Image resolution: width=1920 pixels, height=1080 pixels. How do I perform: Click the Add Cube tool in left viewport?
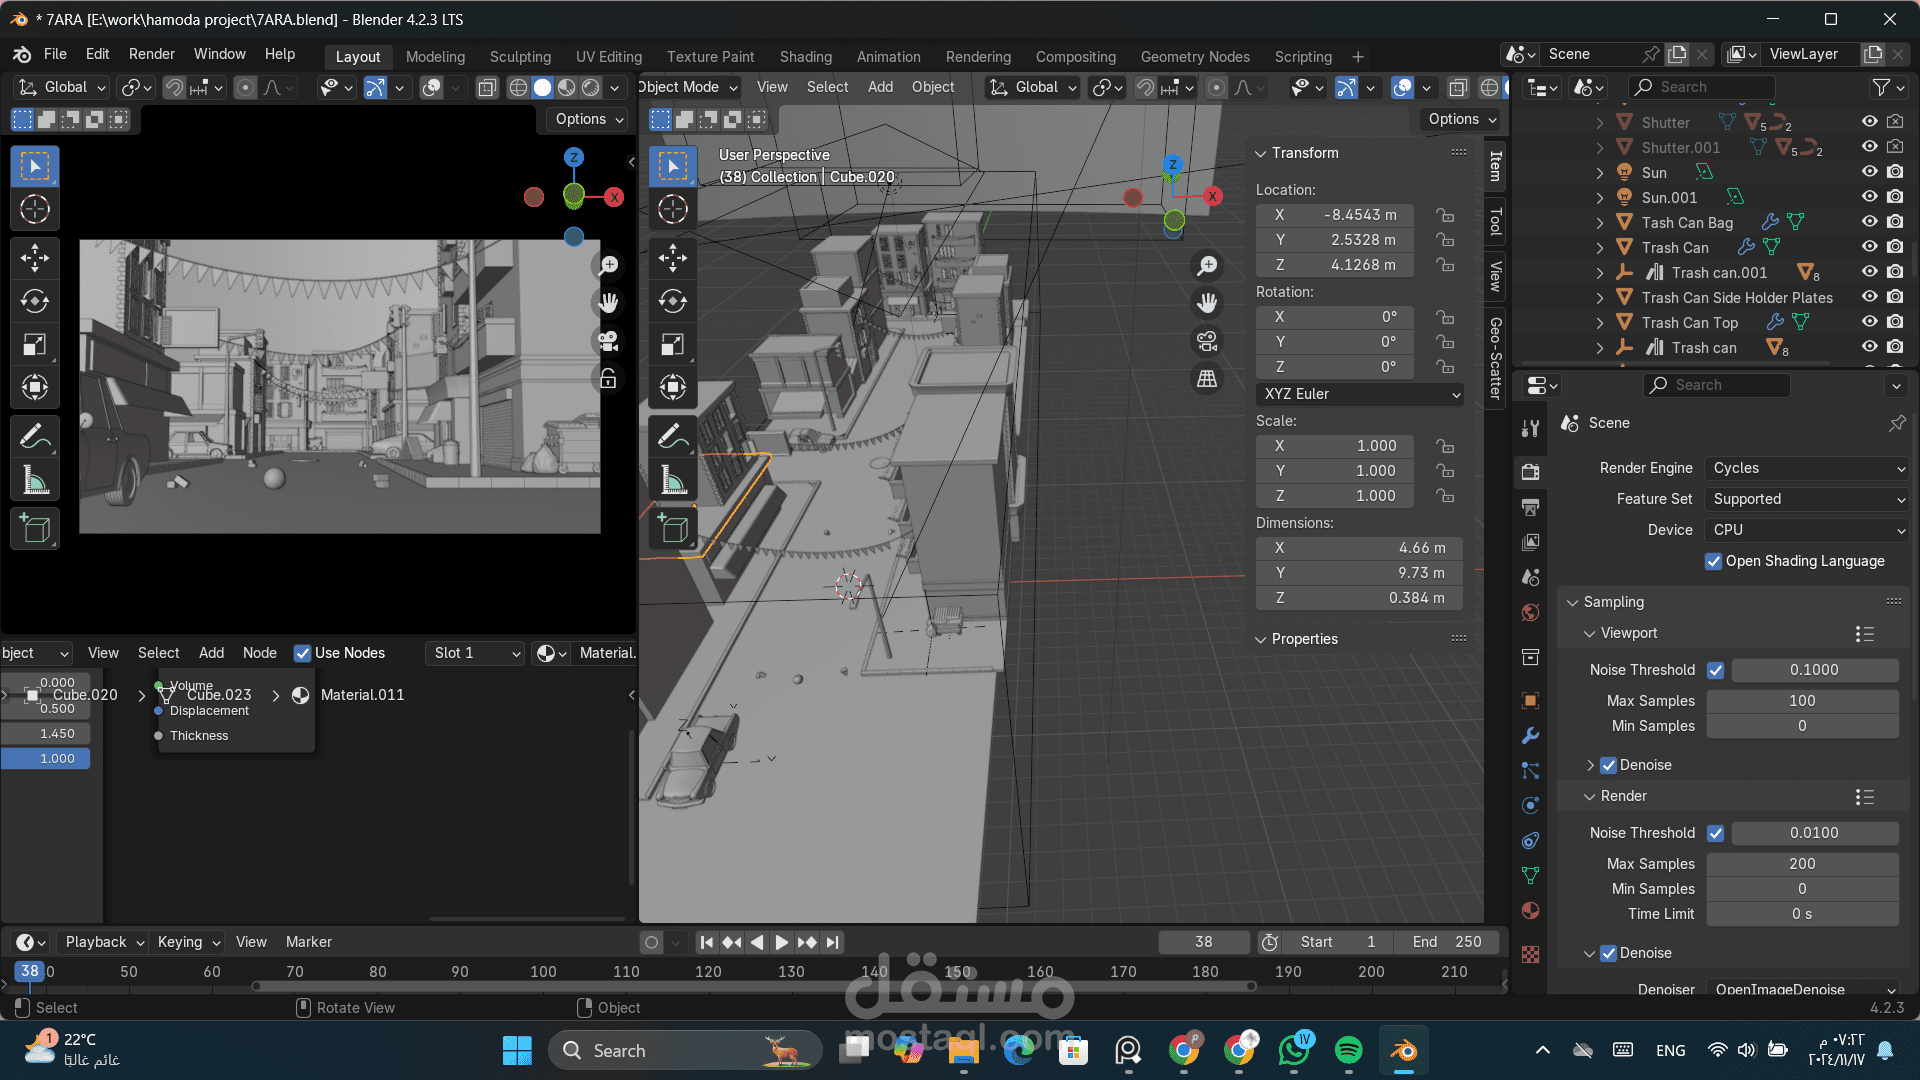click(35, 529)
